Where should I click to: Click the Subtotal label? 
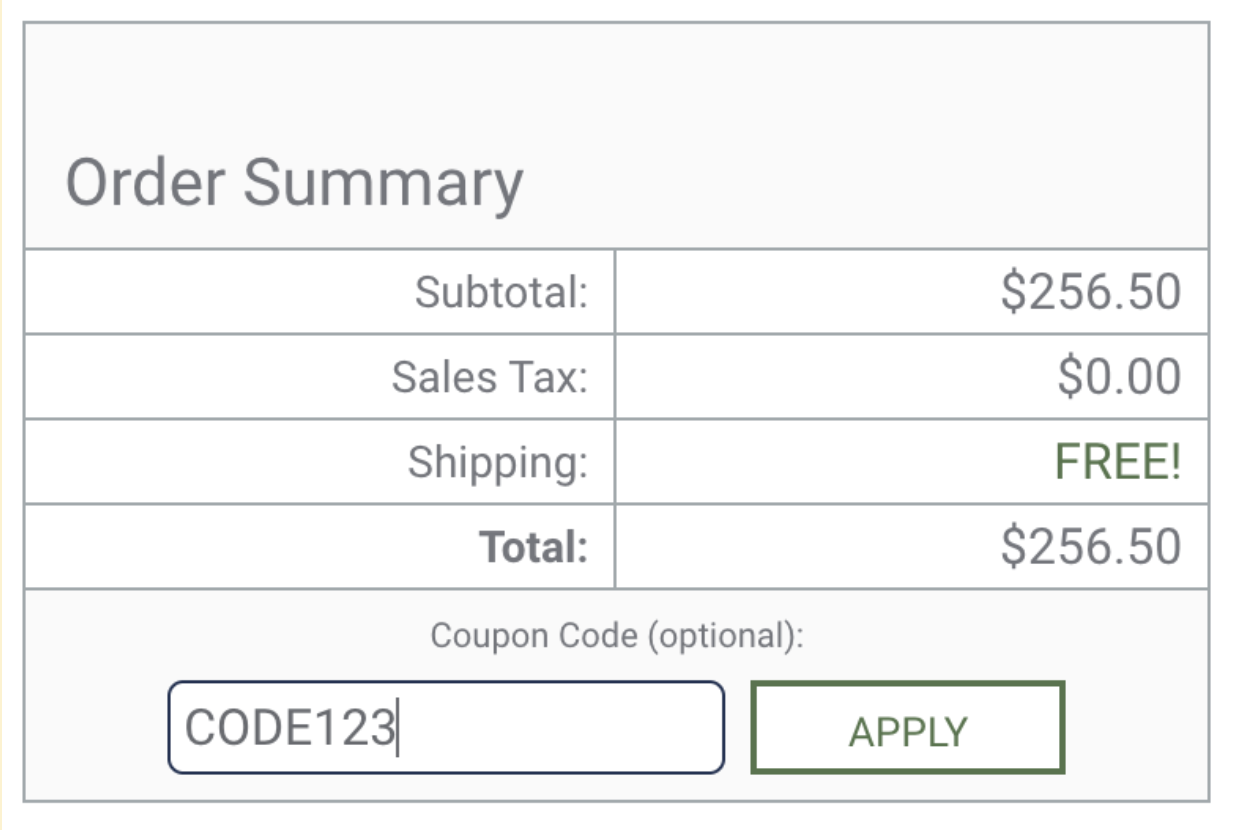501,292
